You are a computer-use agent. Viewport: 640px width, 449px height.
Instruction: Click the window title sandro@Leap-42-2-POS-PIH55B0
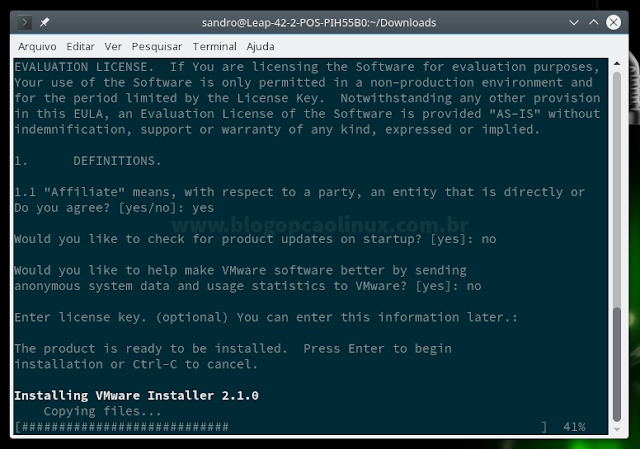coord(319,22)
